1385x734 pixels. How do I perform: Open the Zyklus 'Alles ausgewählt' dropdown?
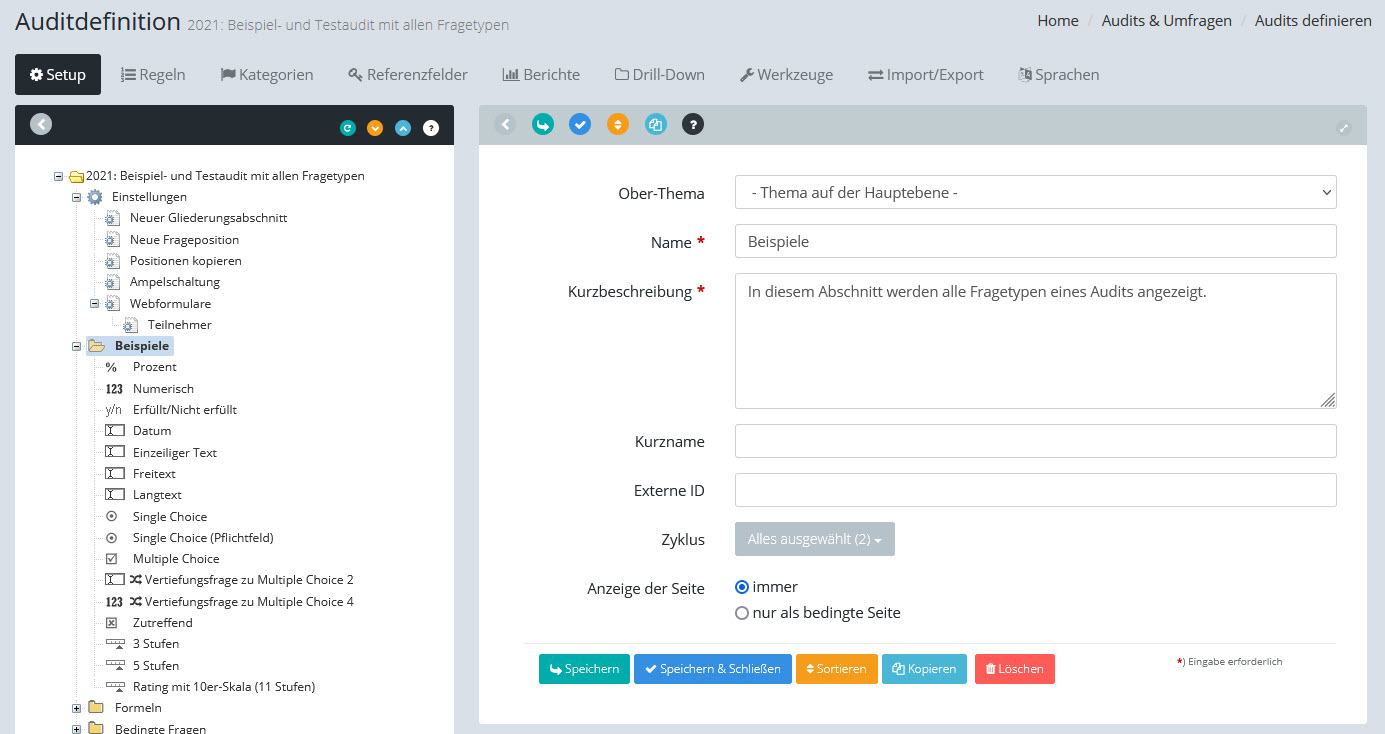814,539
